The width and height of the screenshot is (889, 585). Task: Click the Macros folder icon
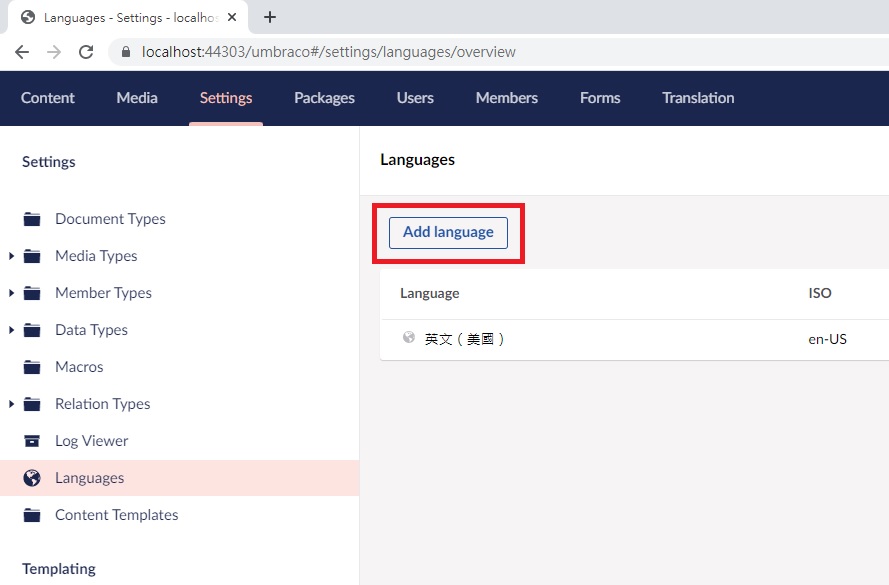(x=32, y=366)
